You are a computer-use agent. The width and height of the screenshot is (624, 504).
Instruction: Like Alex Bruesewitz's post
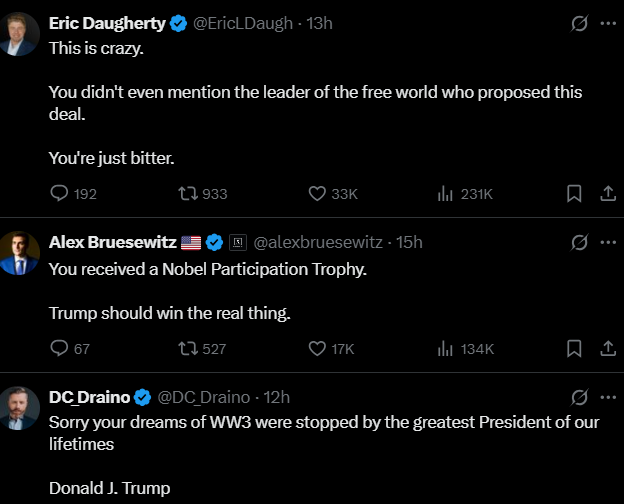tap(317, 349)
